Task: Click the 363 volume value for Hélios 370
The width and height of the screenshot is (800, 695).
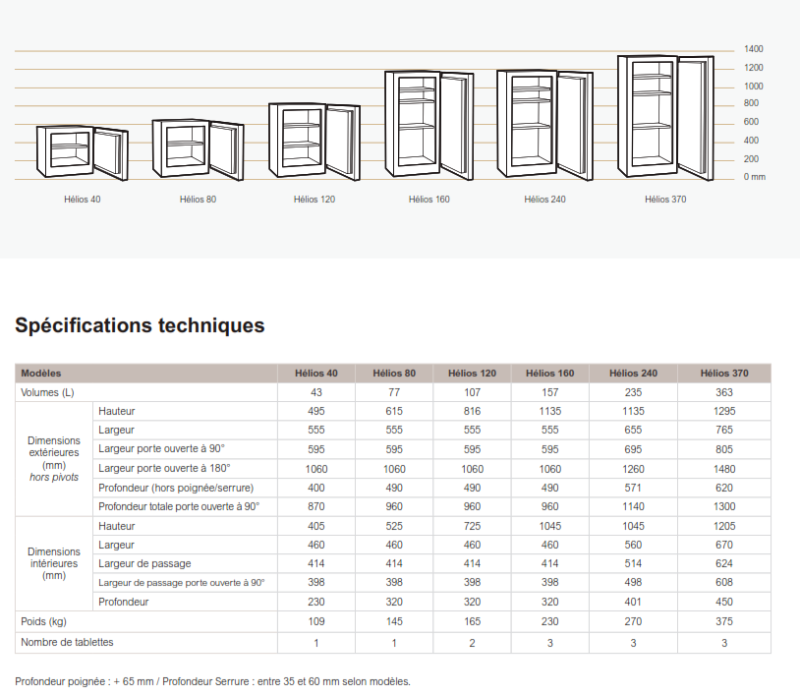Action: click(x=725, y=393)
